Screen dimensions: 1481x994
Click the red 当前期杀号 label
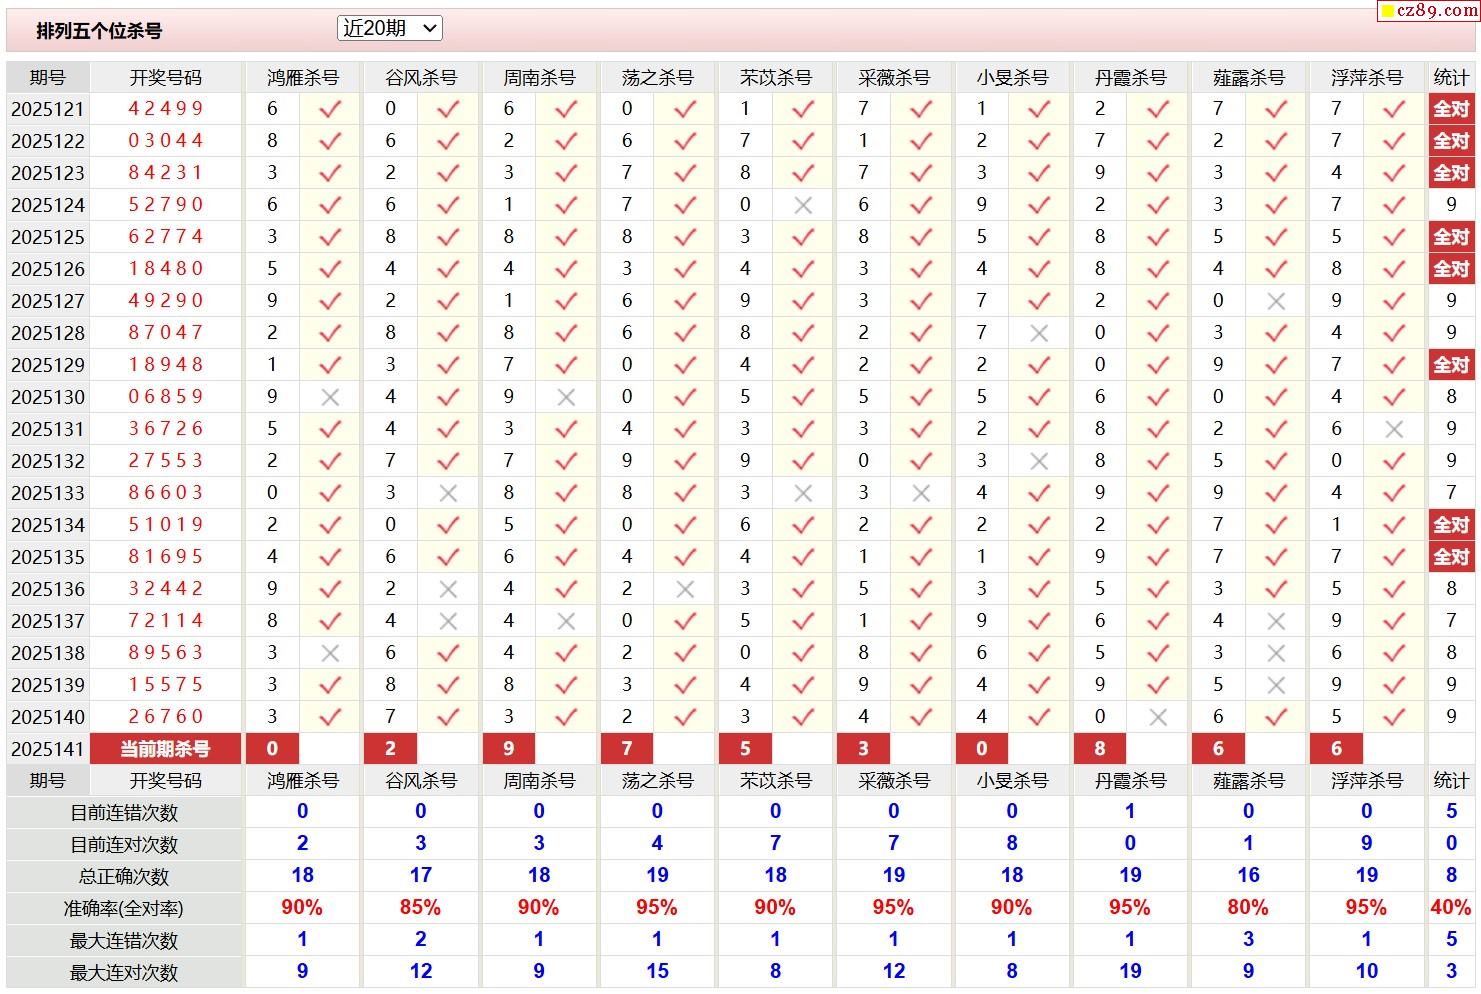pyautogui.click(x=165, y=749)
